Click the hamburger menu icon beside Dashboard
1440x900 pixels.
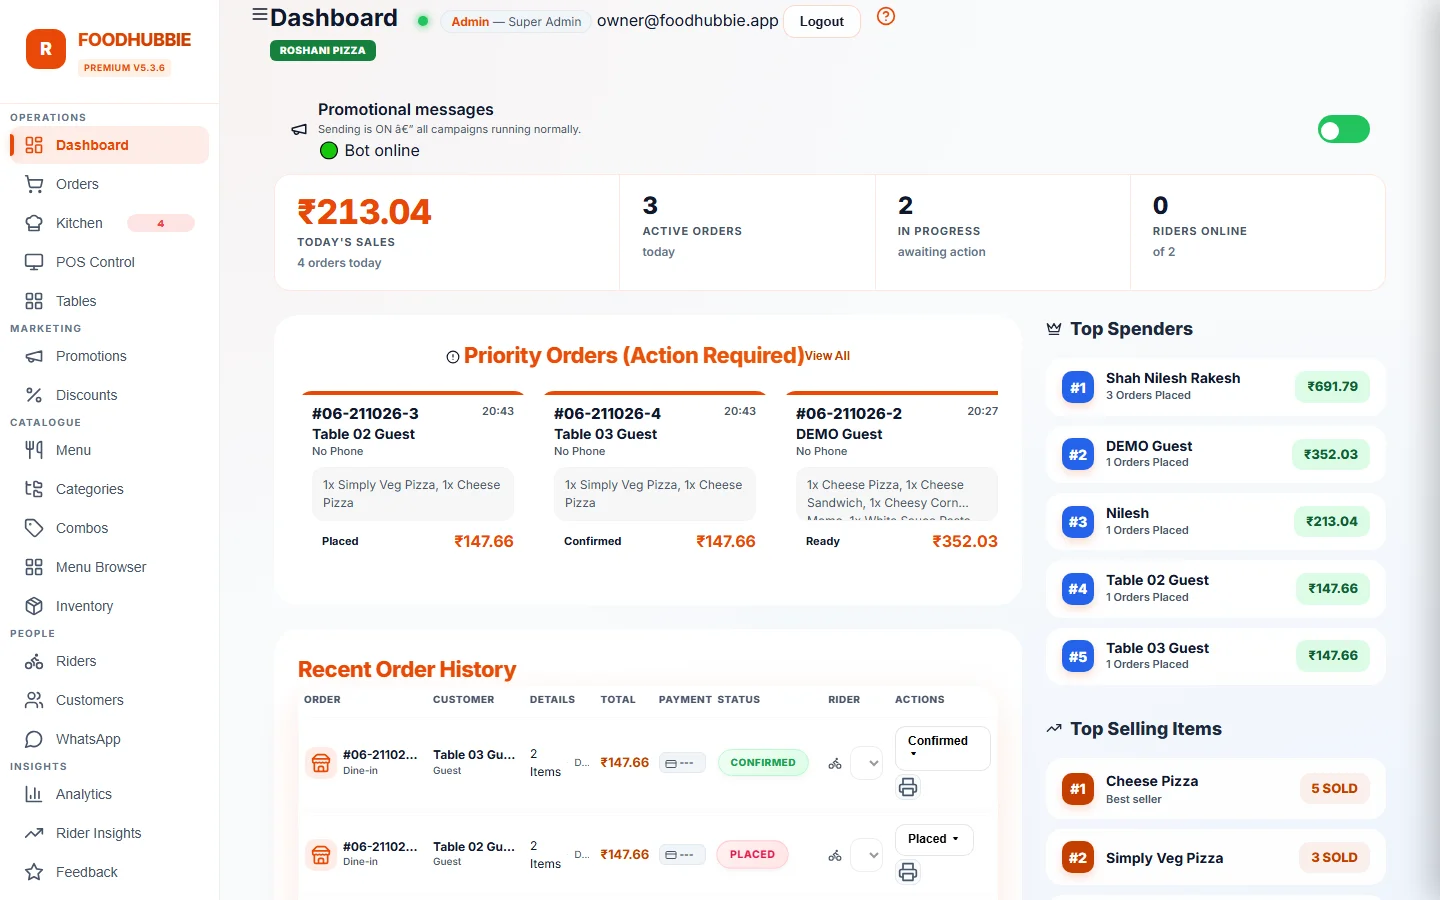point(260,15)
